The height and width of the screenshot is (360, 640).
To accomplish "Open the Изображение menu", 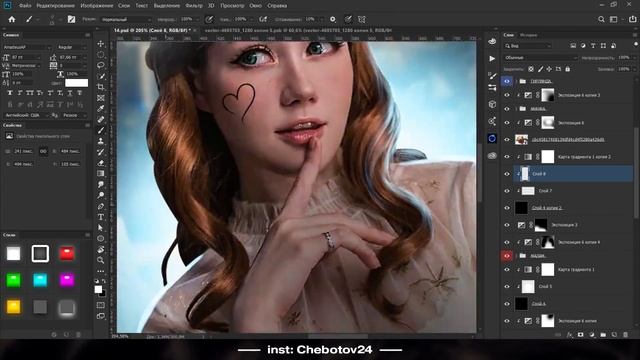I will tap(96, 6).
